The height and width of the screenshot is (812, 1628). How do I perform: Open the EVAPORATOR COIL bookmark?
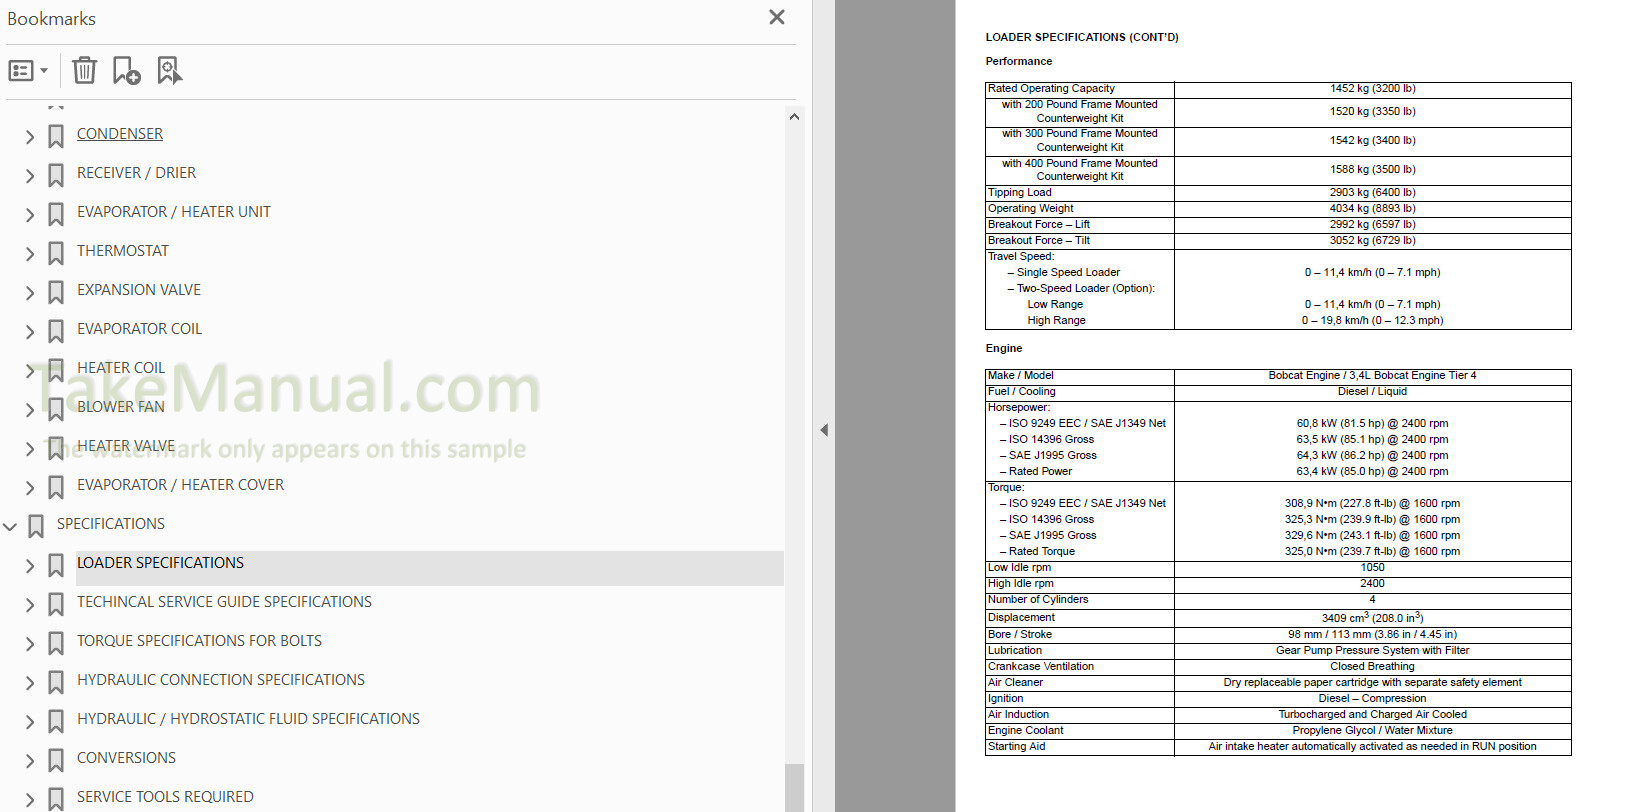pyautogui.click(x=139, y=329)
